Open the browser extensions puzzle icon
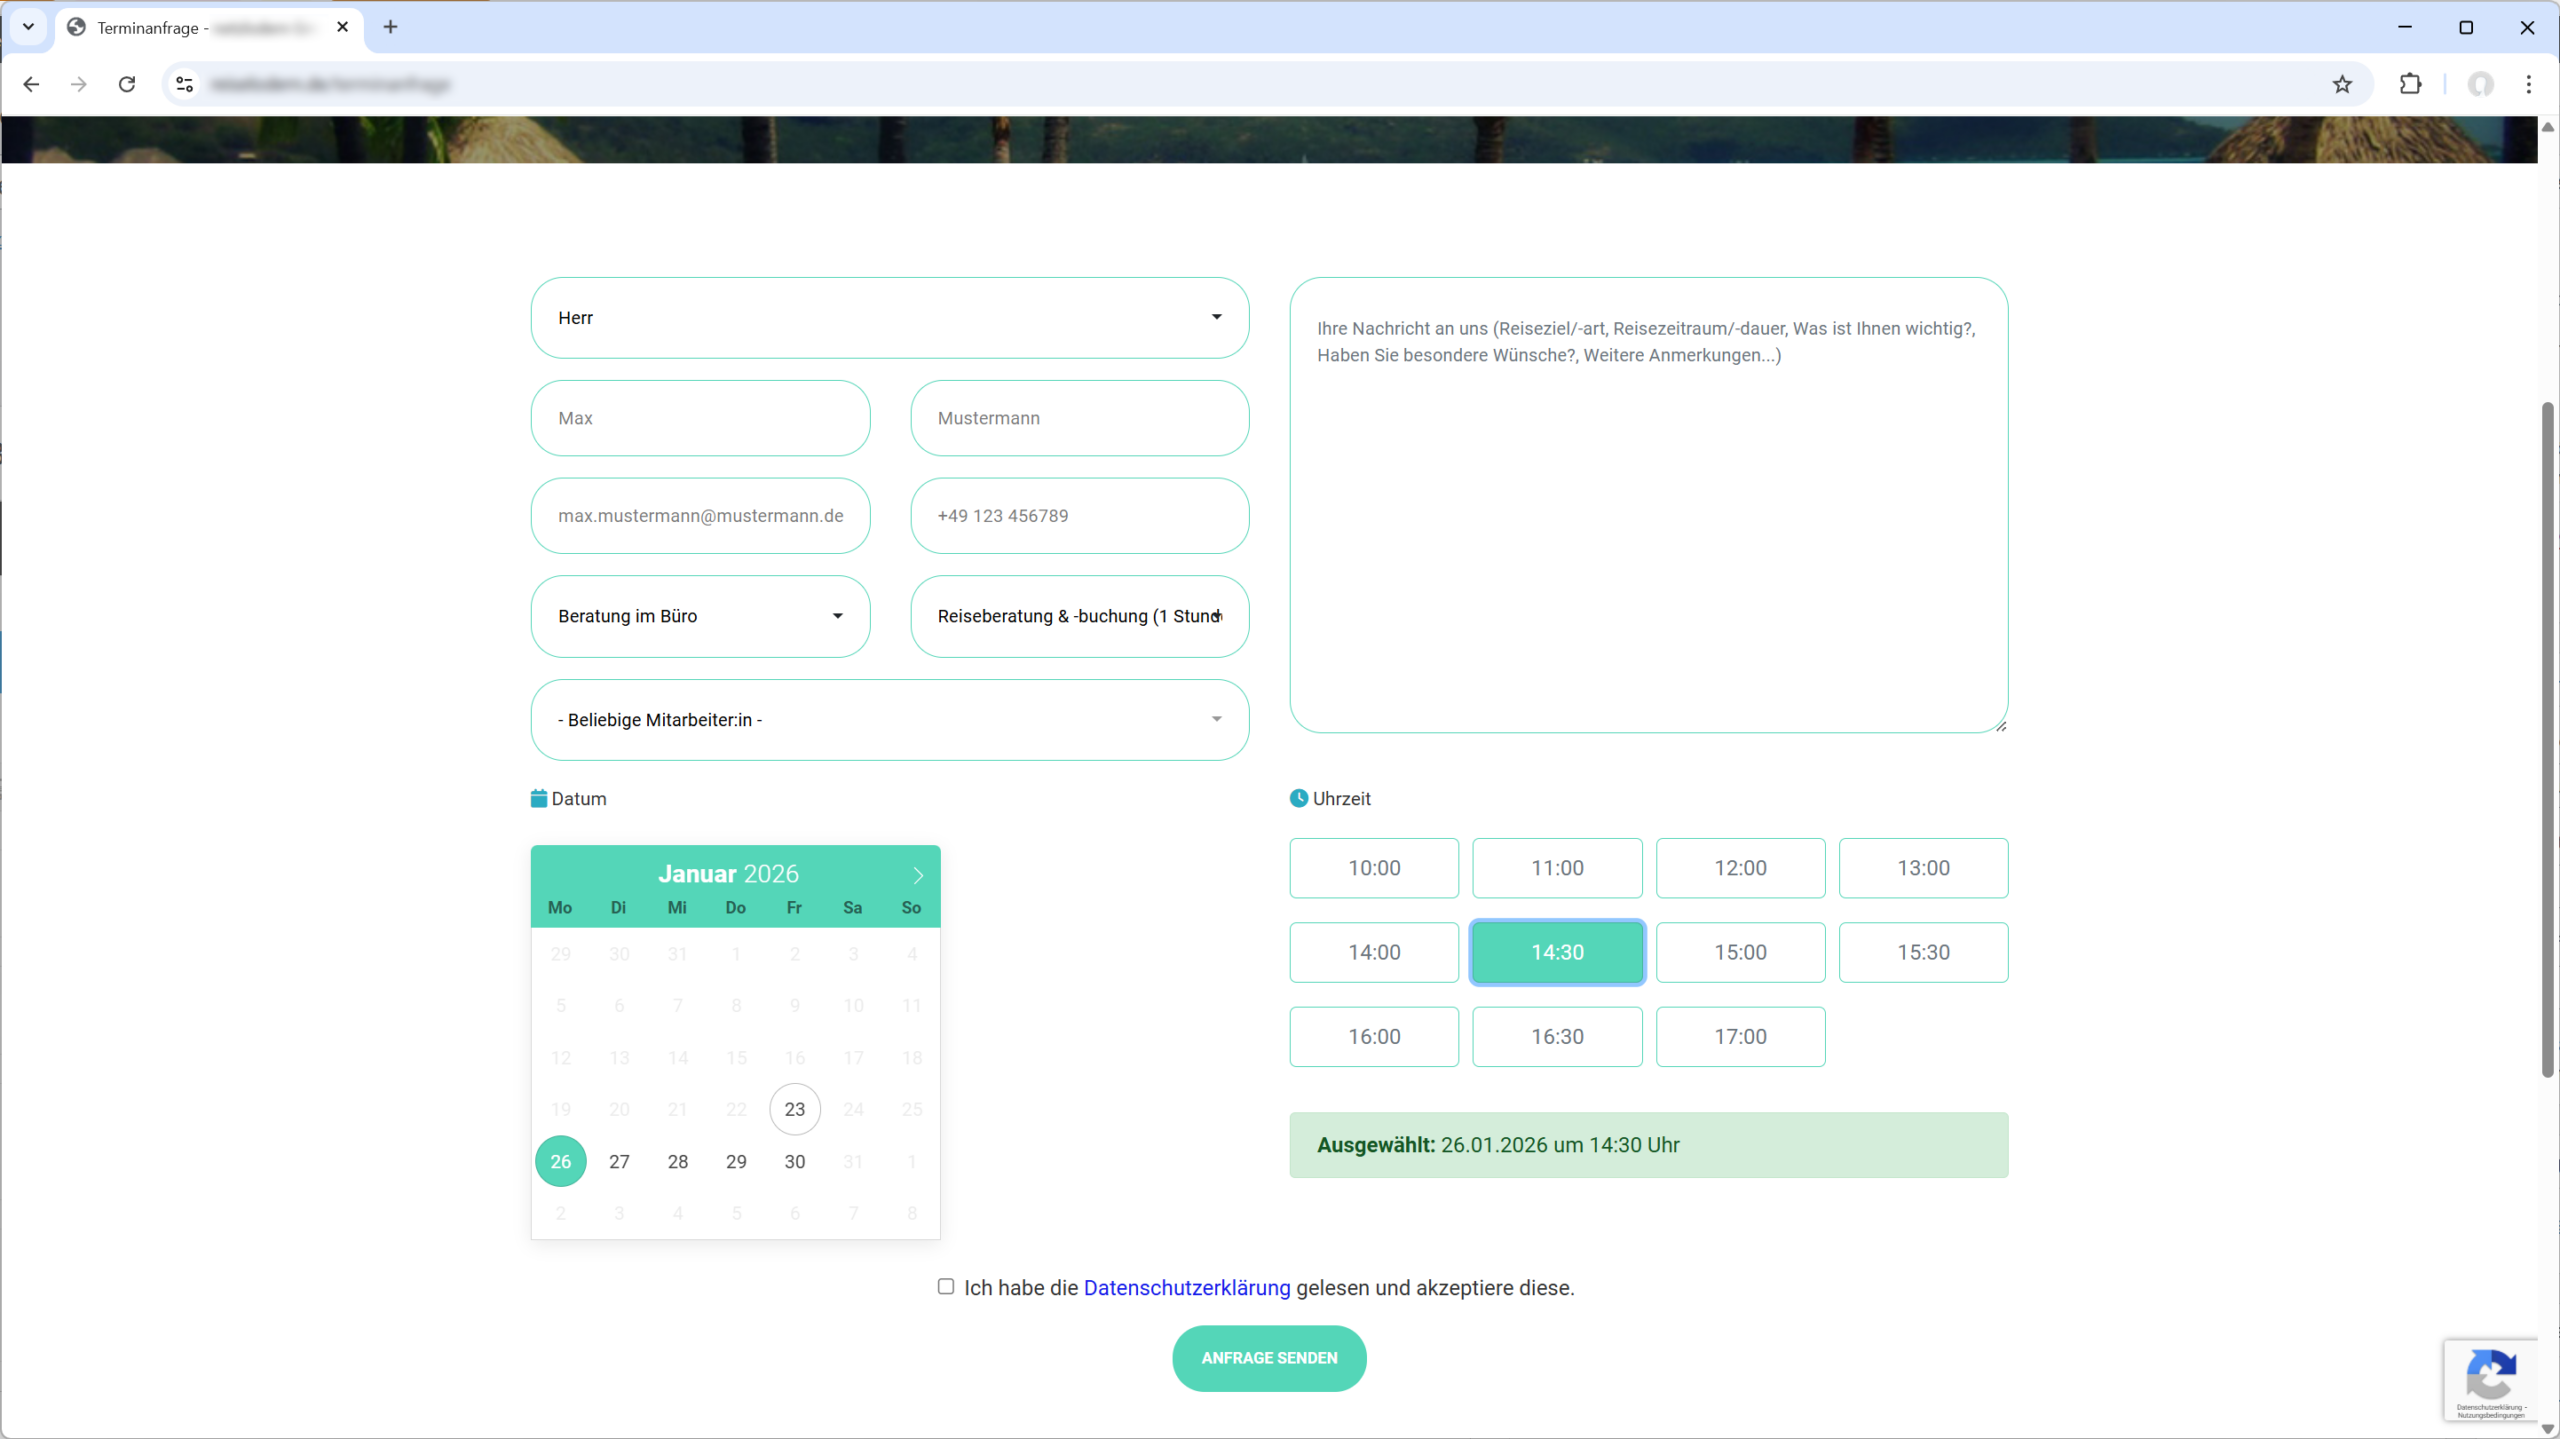The image size is (2560, 1439). click(2410, 84)
